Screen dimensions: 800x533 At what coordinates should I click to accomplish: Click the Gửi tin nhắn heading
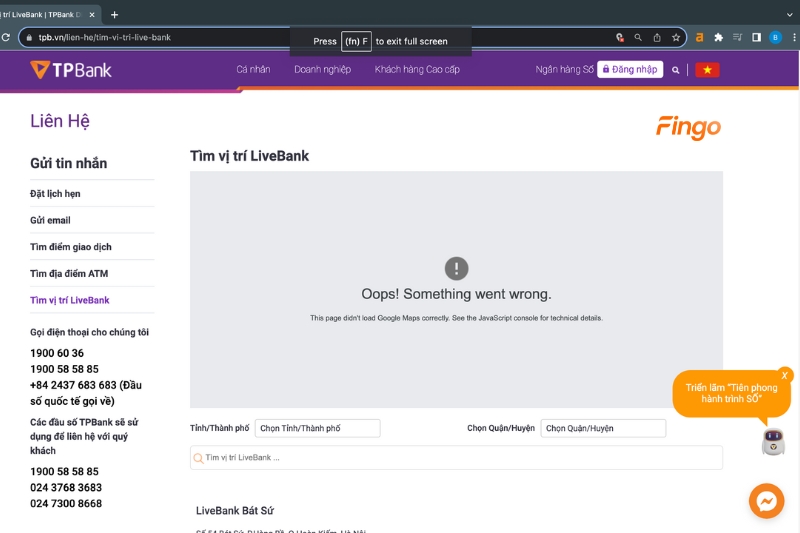pos(68,163)
